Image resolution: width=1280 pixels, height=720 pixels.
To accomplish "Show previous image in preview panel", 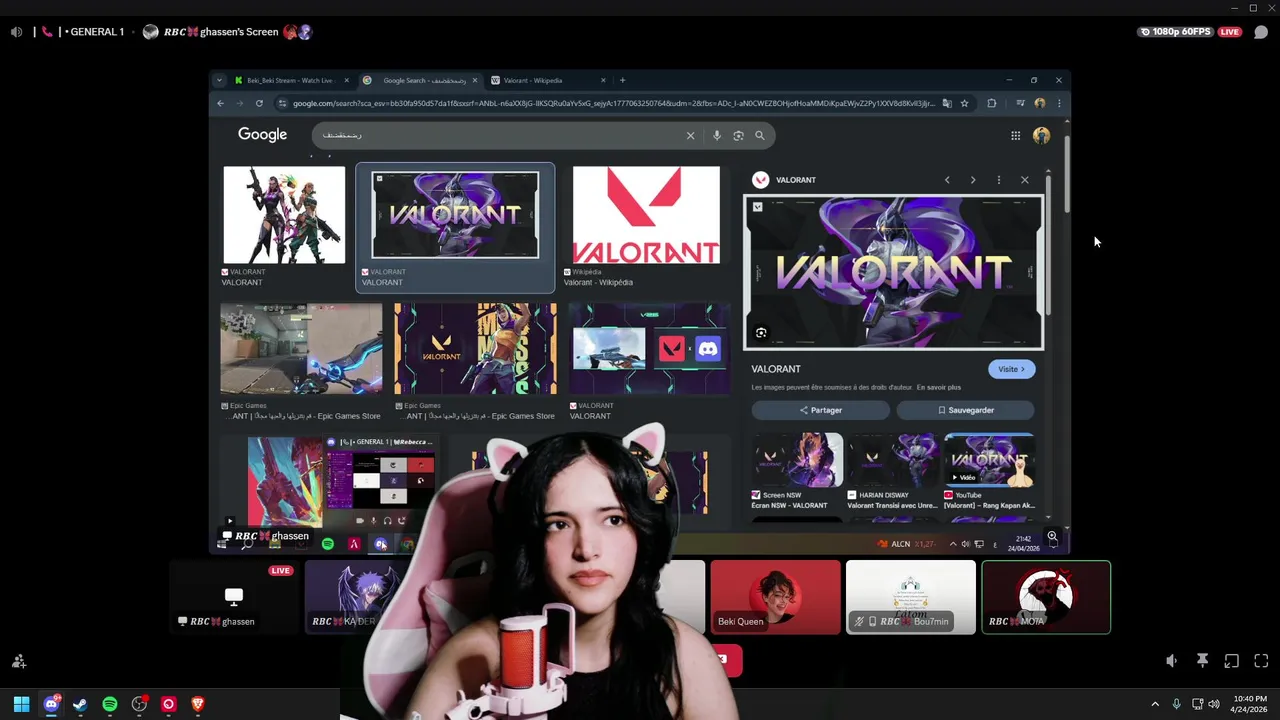I will coord(947,180).
